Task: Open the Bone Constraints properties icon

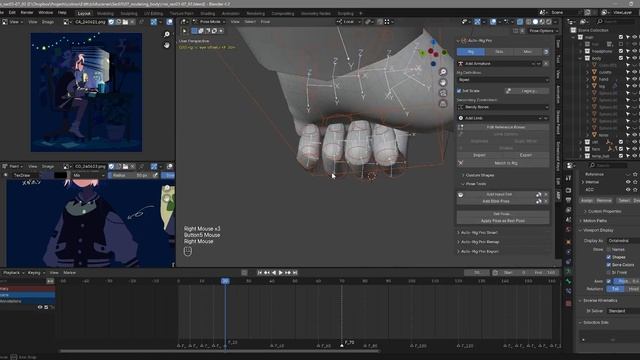Action: tap(569, 291)
